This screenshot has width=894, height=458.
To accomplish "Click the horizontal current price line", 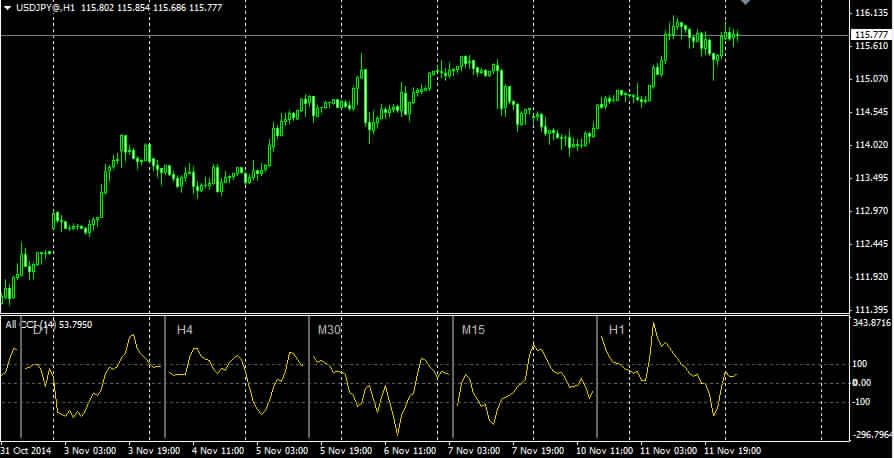I will 300,35.
